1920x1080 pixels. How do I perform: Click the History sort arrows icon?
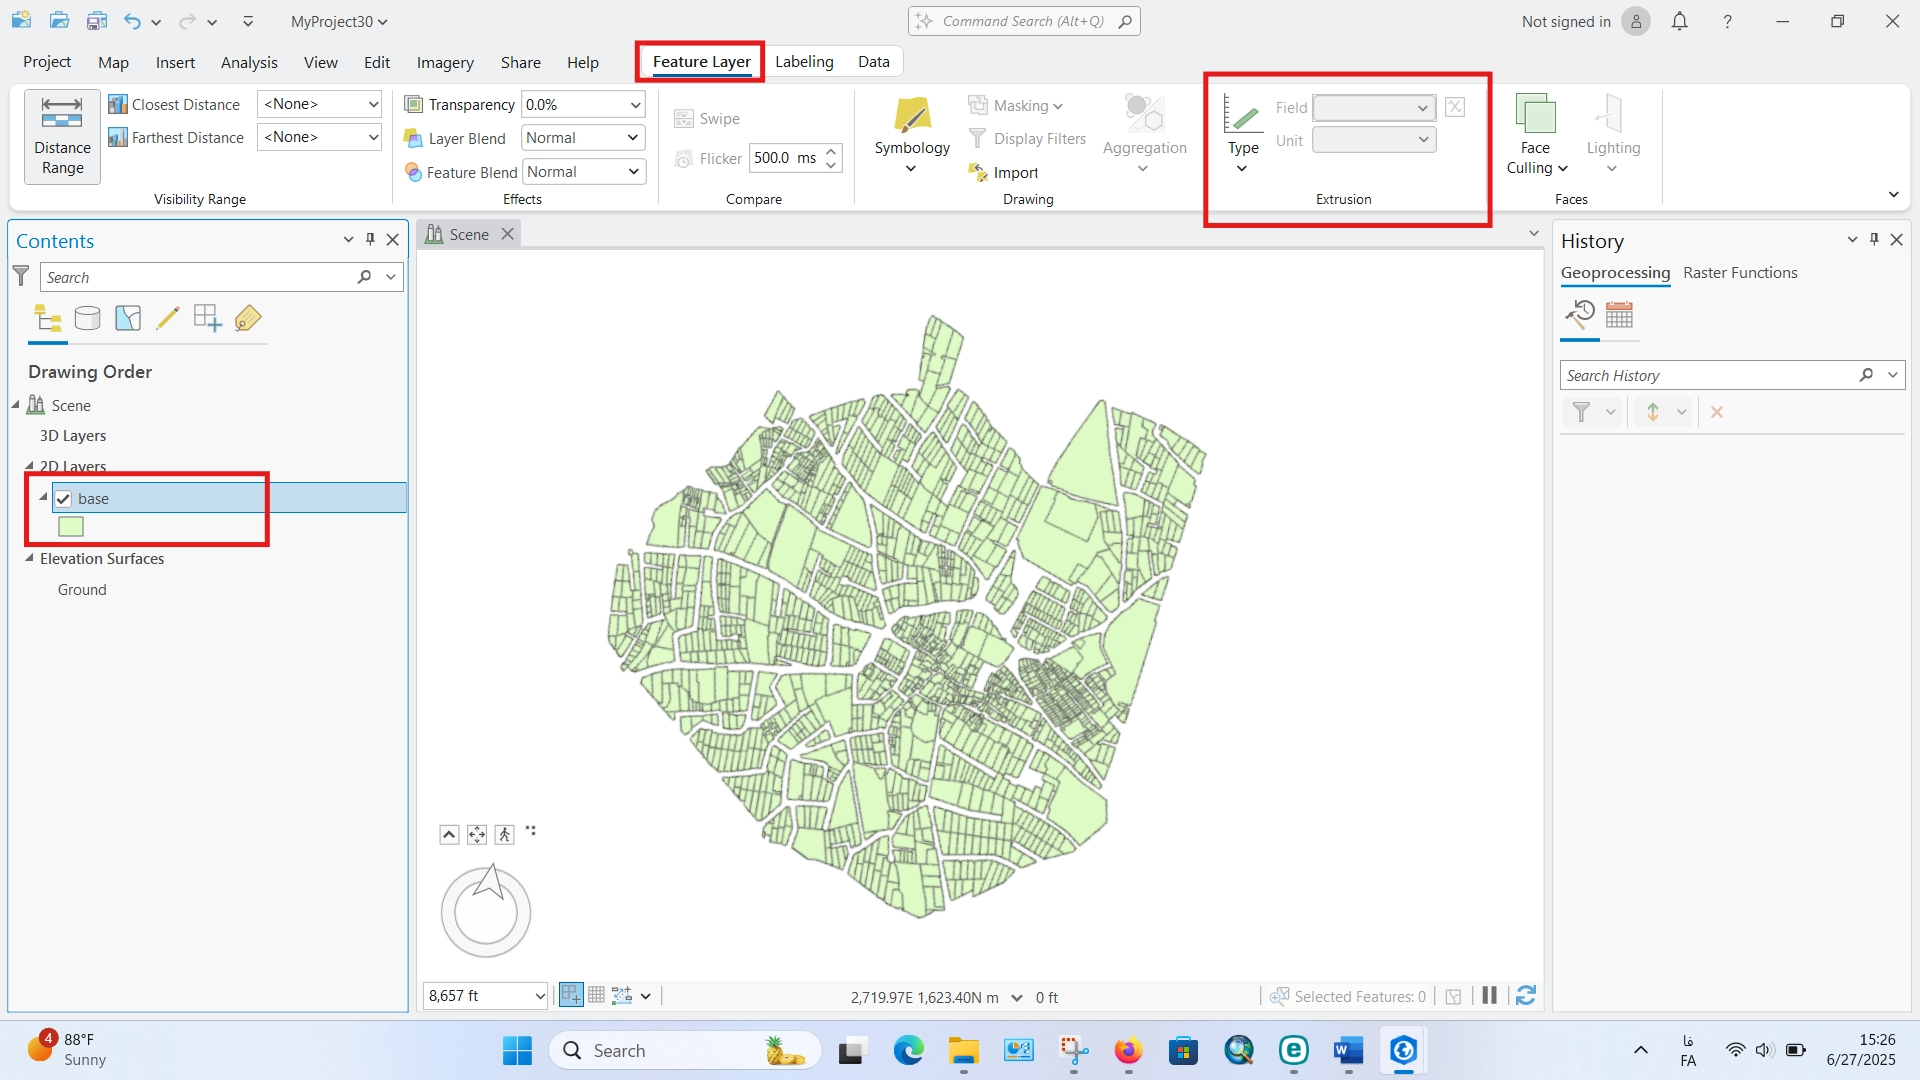[x=1653, y=412]
